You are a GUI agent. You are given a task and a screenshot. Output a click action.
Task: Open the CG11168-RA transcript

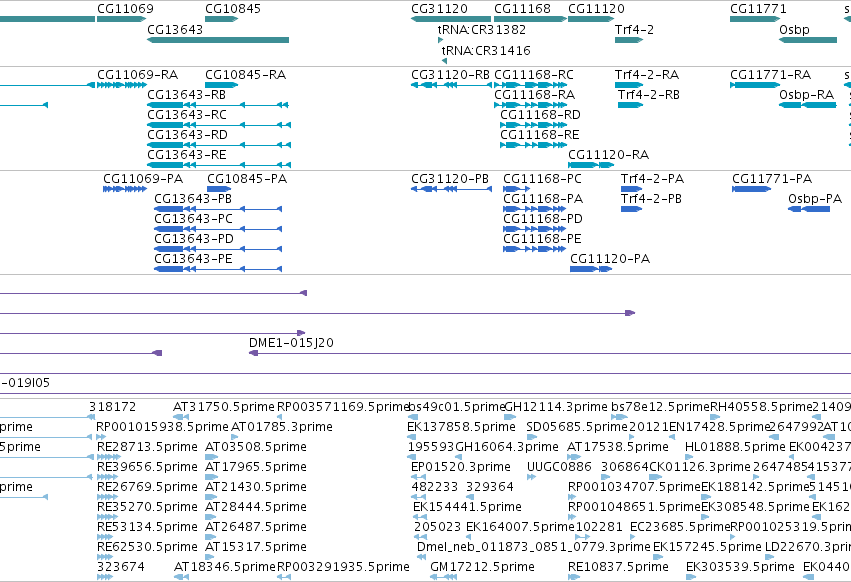[530, 105]
